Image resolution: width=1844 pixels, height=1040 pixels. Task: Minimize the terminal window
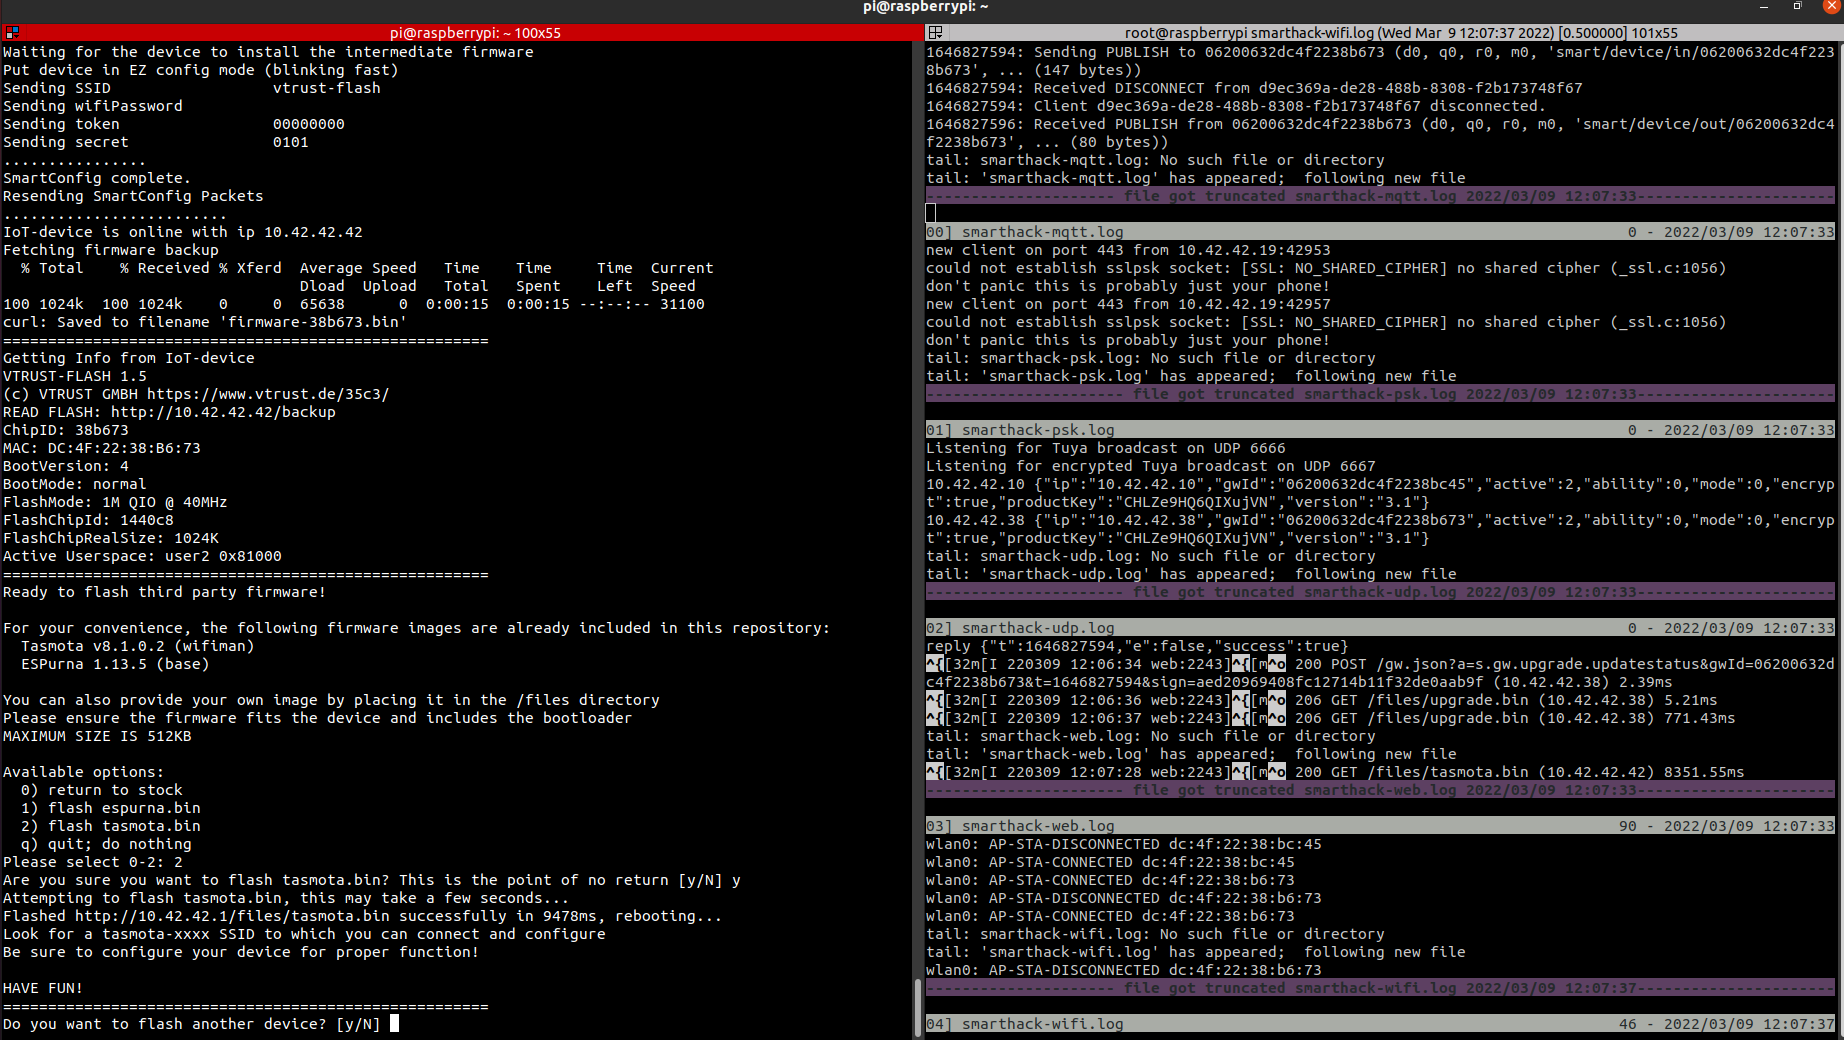point(1764,7)
